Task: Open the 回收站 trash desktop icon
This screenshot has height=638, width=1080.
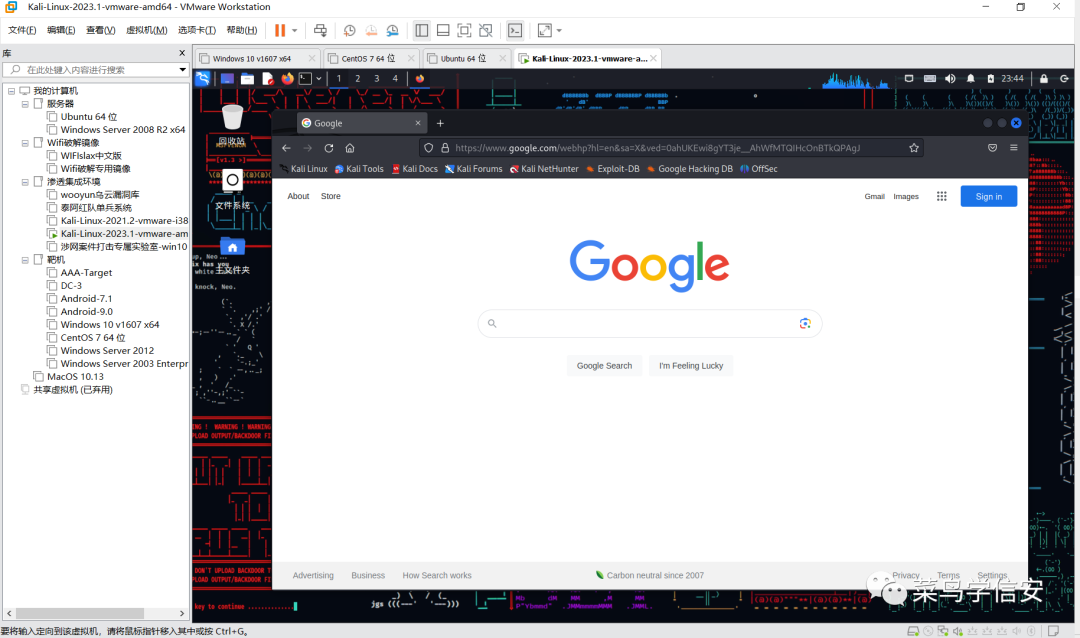Action: click(x=232, y=125)
